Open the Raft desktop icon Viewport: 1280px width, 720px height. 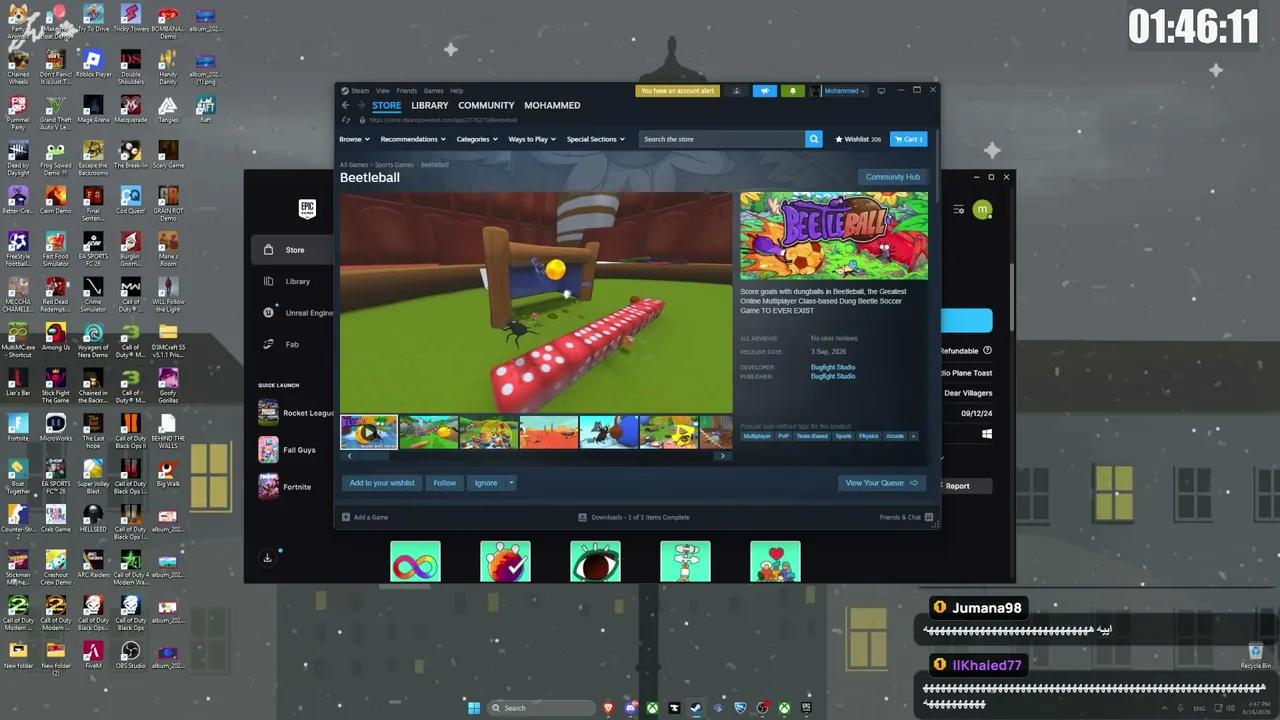pyautogui.click(x=205, y=109)
